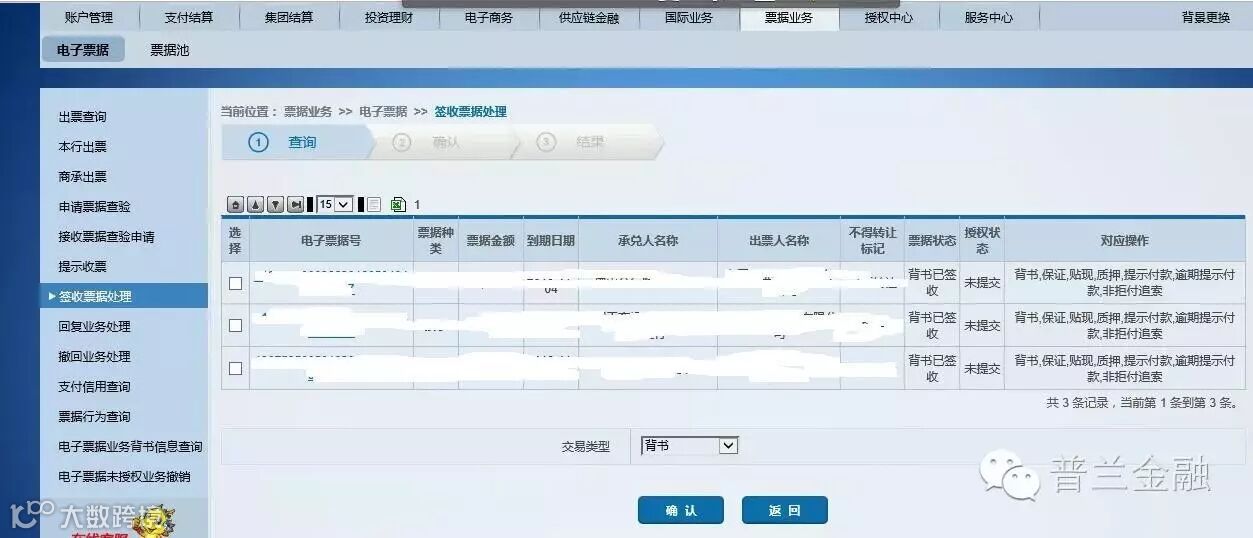Open the 电子商务 menu
Screen dimensions: 1253x538
pyautogui.click(x=489, y=18)
